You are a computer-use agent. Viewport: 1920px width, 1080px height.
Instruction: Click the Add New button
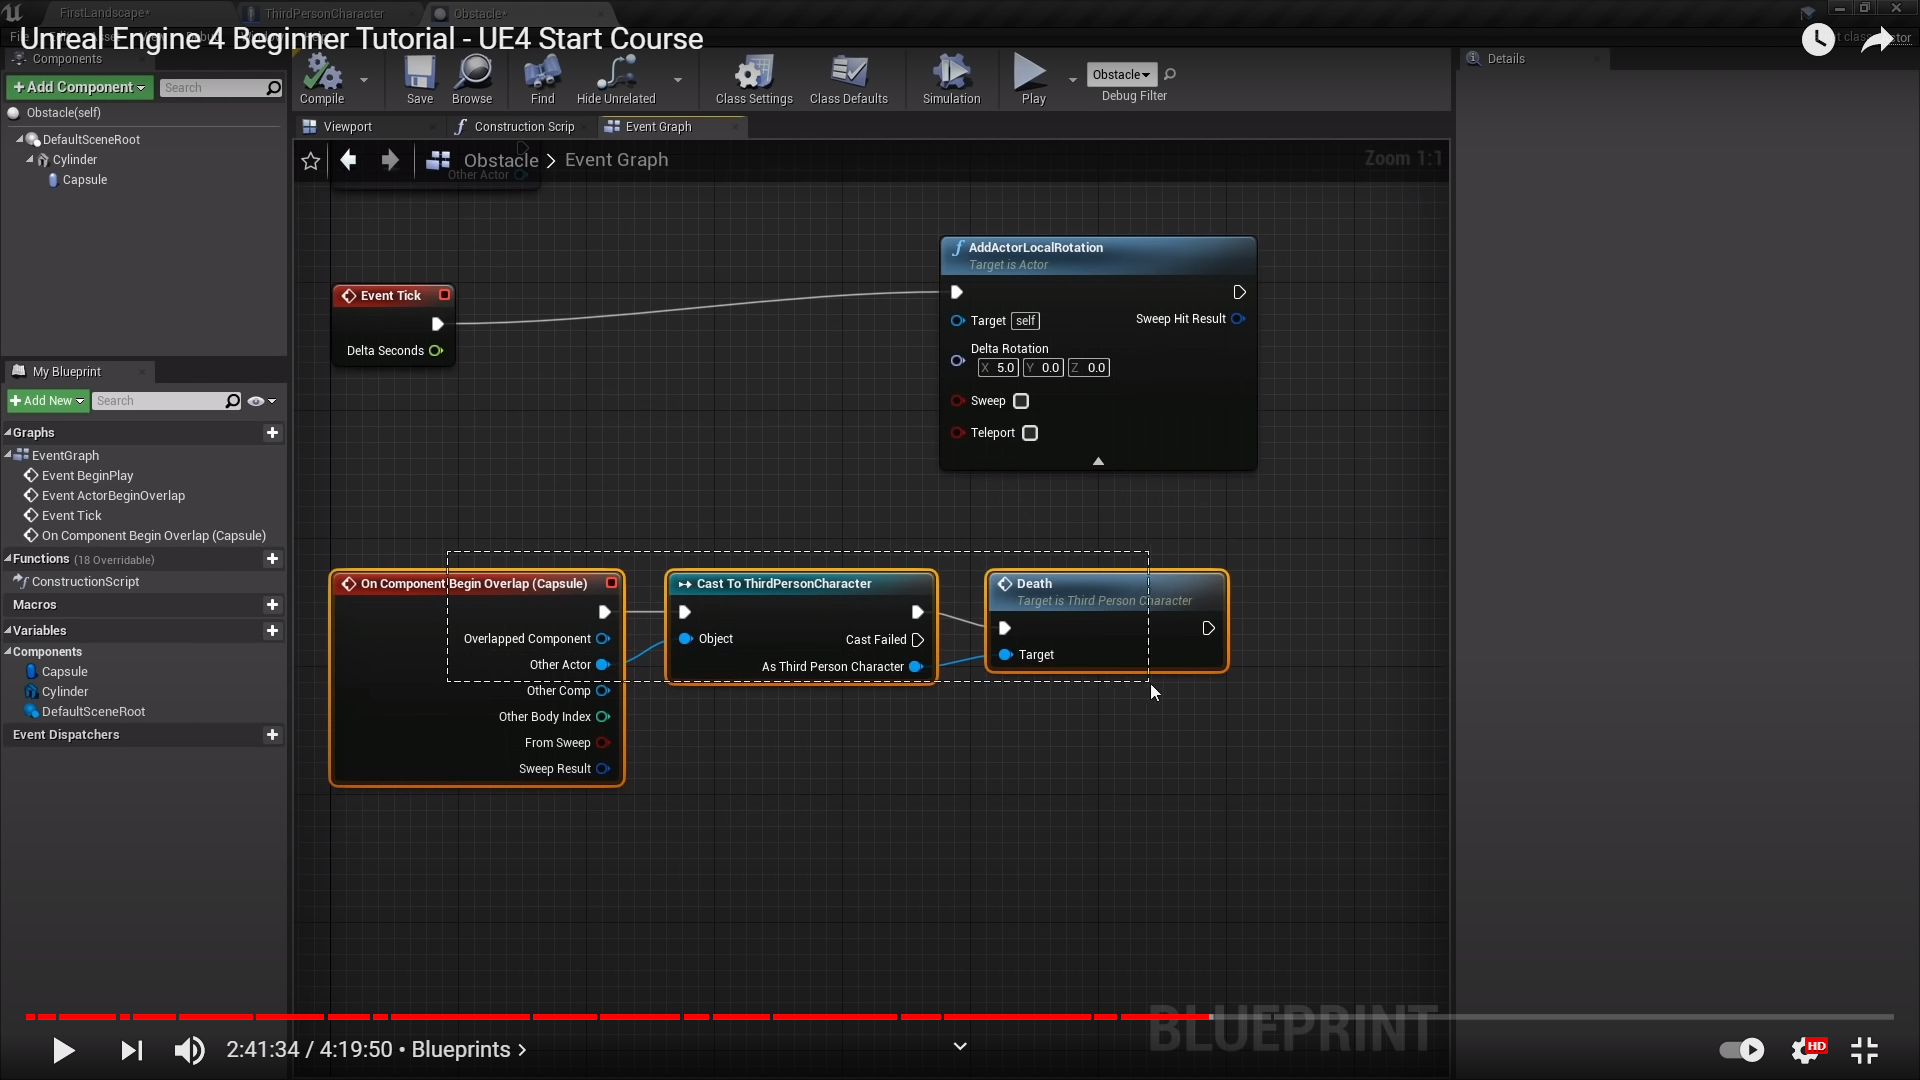[47, 401]
